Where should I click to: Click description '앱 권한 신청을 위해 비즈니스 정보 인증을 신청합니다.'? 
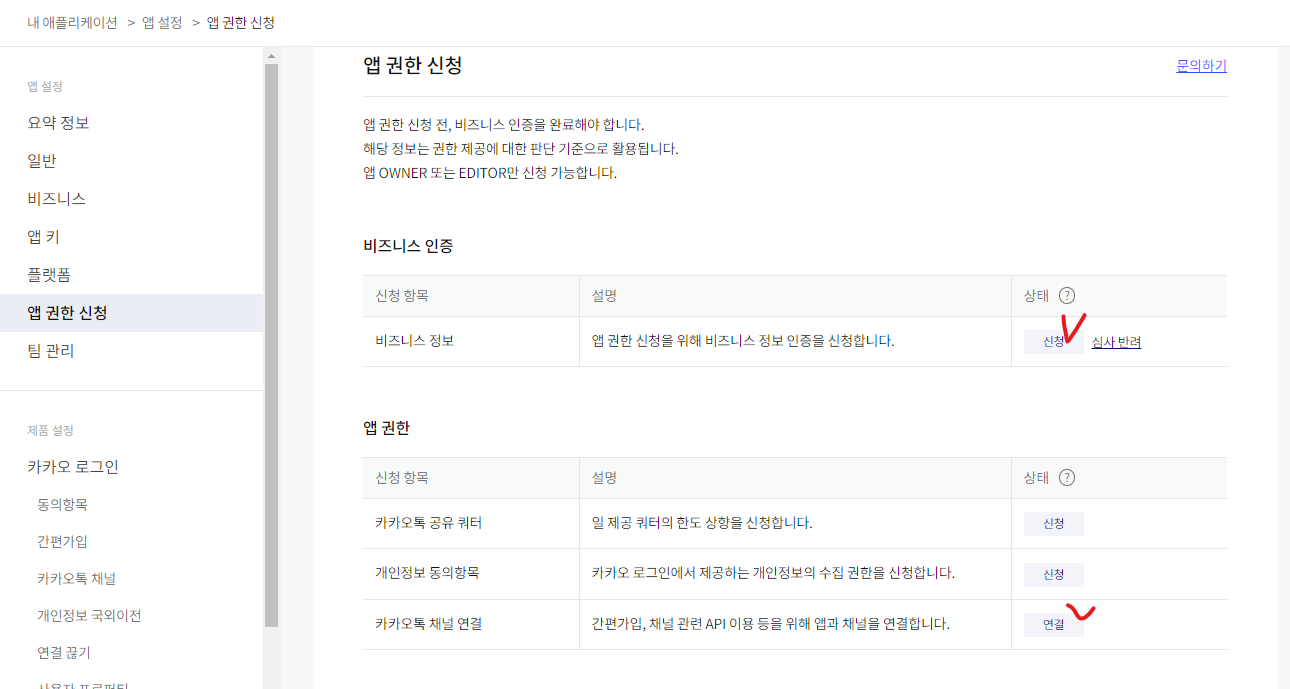743,341
